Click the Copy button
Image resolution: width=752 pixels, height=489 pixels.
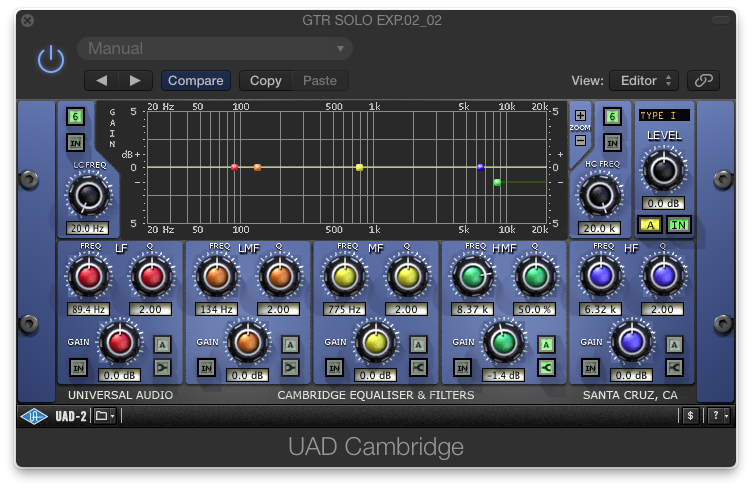click(266, 81)
